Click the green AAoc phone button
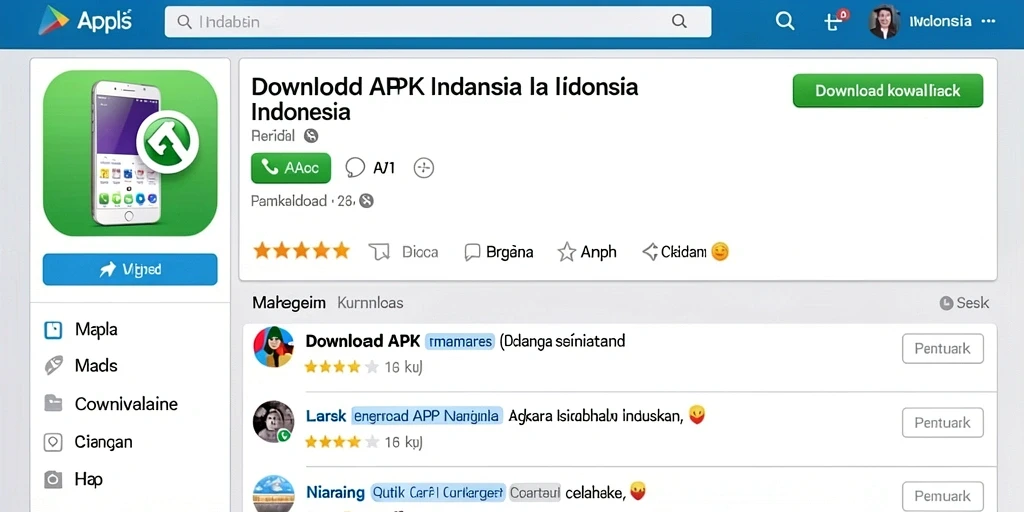Viewport: 1024px width, 512px height. (x=291, y=168)
